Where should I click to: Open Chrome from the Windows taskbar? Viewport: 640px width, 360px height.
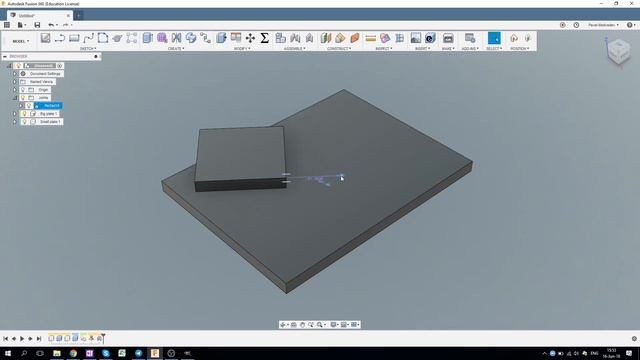pyautogui.click(x=73, y=353)
